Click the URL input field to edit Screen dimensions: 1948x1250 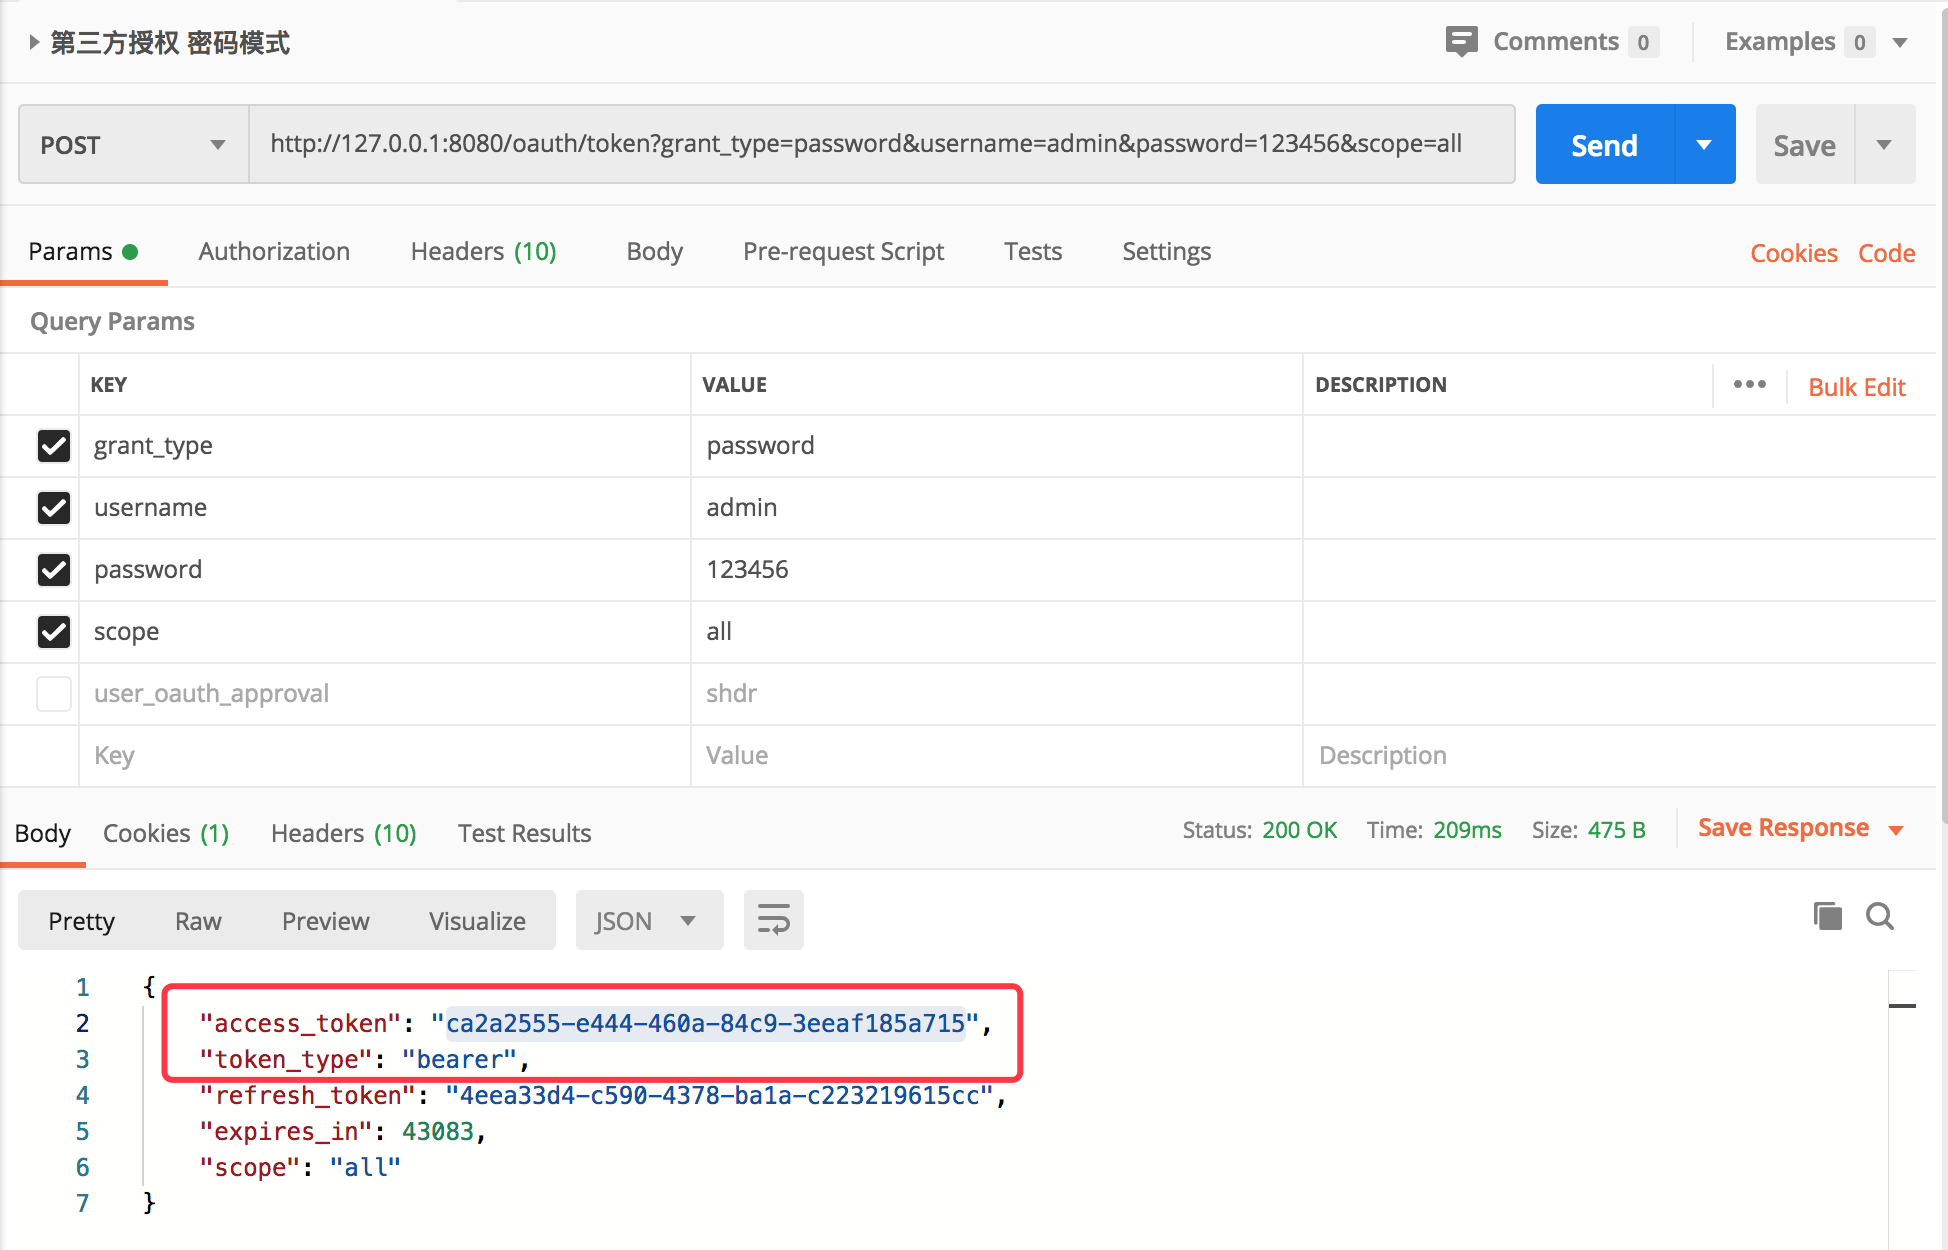tap(882, 143)
